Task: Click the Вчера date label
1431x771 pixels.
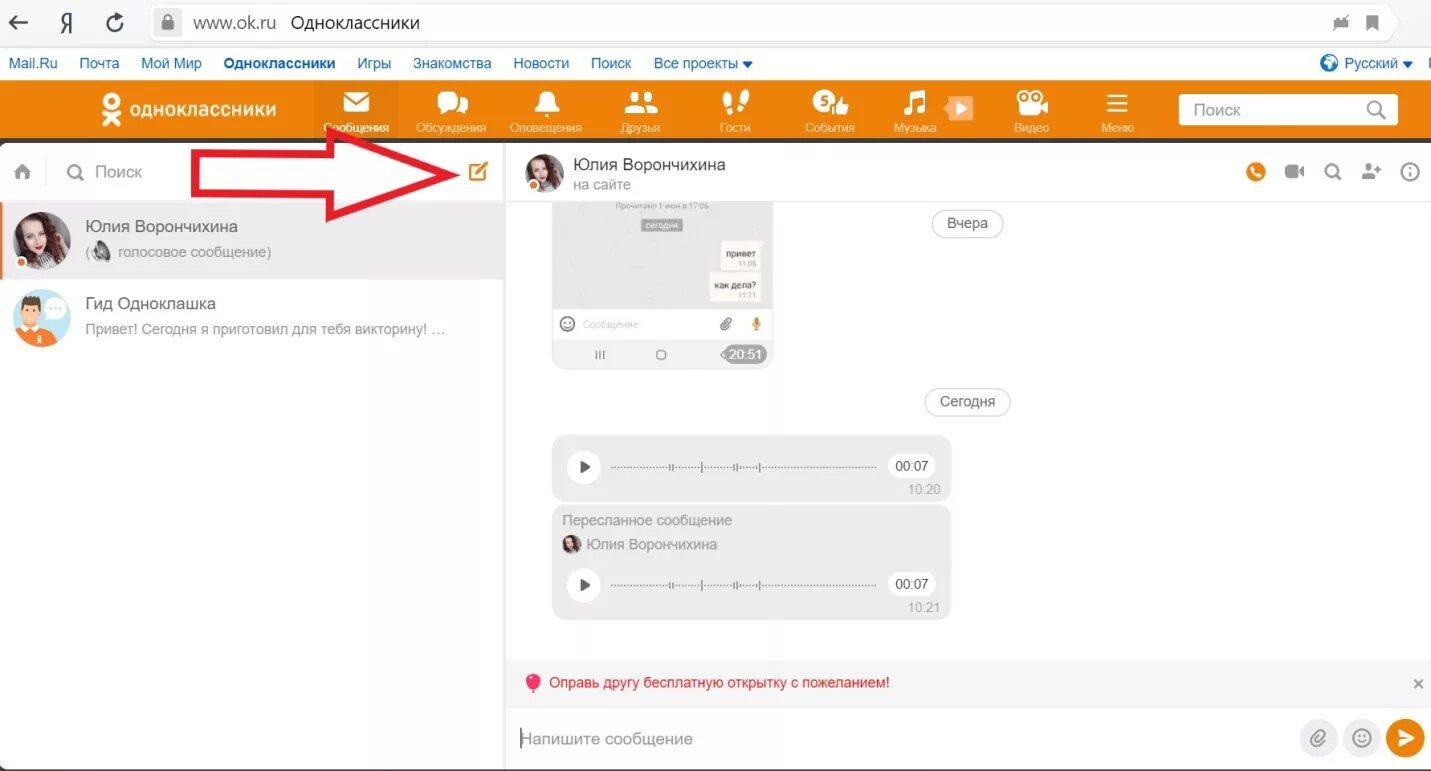Action: coord(967,223)
